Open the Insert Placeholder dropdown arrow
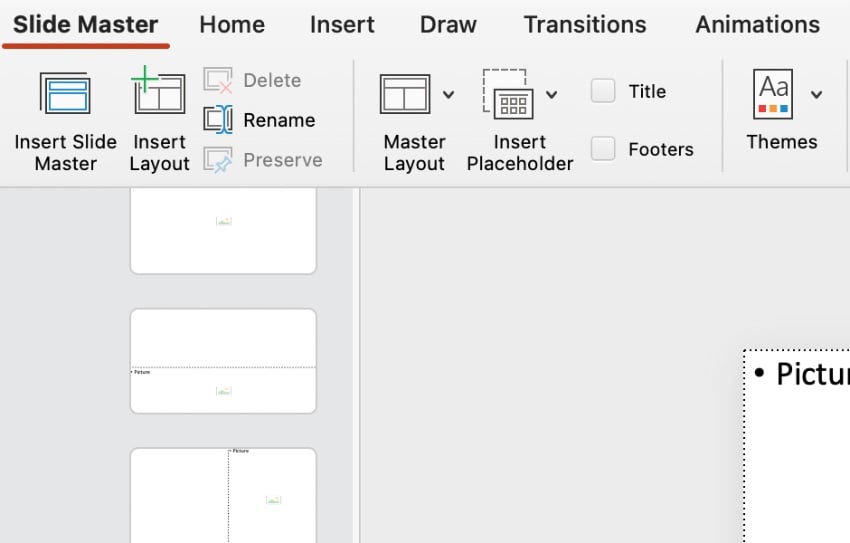 point(552,95)
